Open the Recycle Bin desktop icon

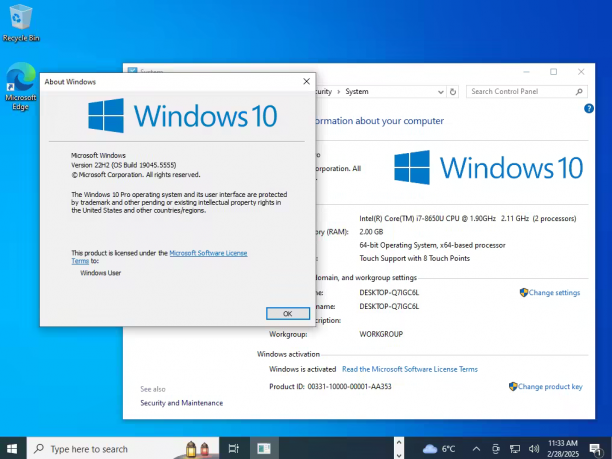21,23
